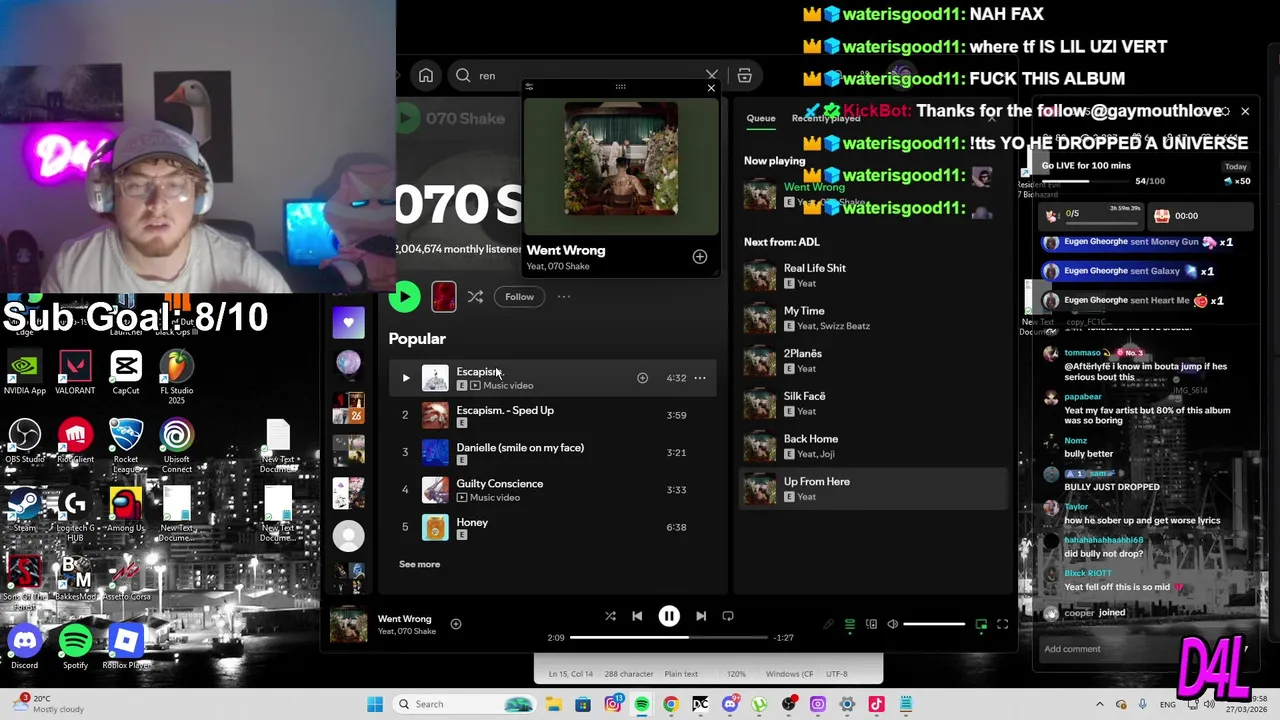Click the taskbar Search box
This screenshot has width=1280, height=720.
pyautogui.click(x=466, y=704)
